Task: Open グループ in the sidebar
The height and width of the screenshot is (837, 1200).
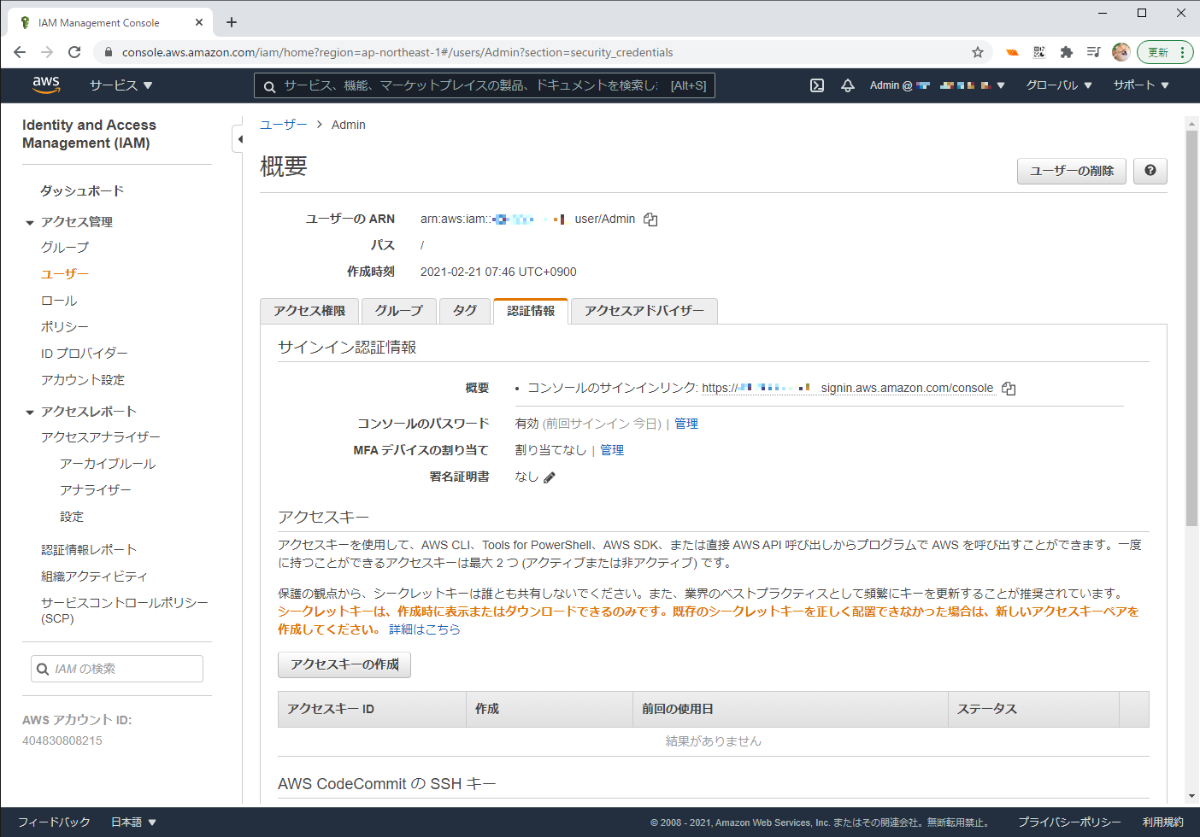Action: [x=65, y=247]
